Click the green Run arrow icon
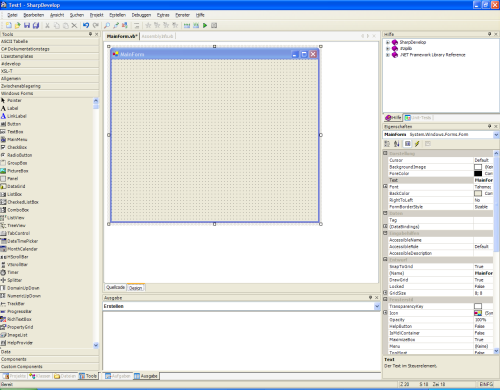Viewport: 500px width, 390px height. 205,25
